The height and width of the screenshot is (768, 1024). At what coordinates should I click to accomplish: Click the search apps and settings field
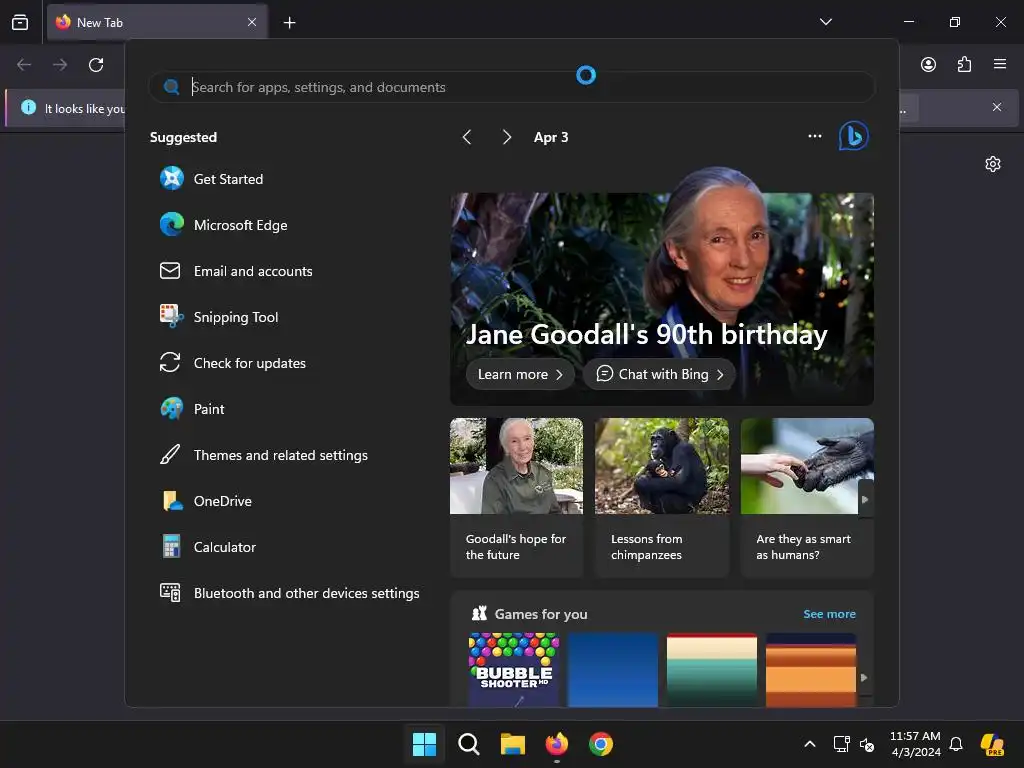[512, 87]
